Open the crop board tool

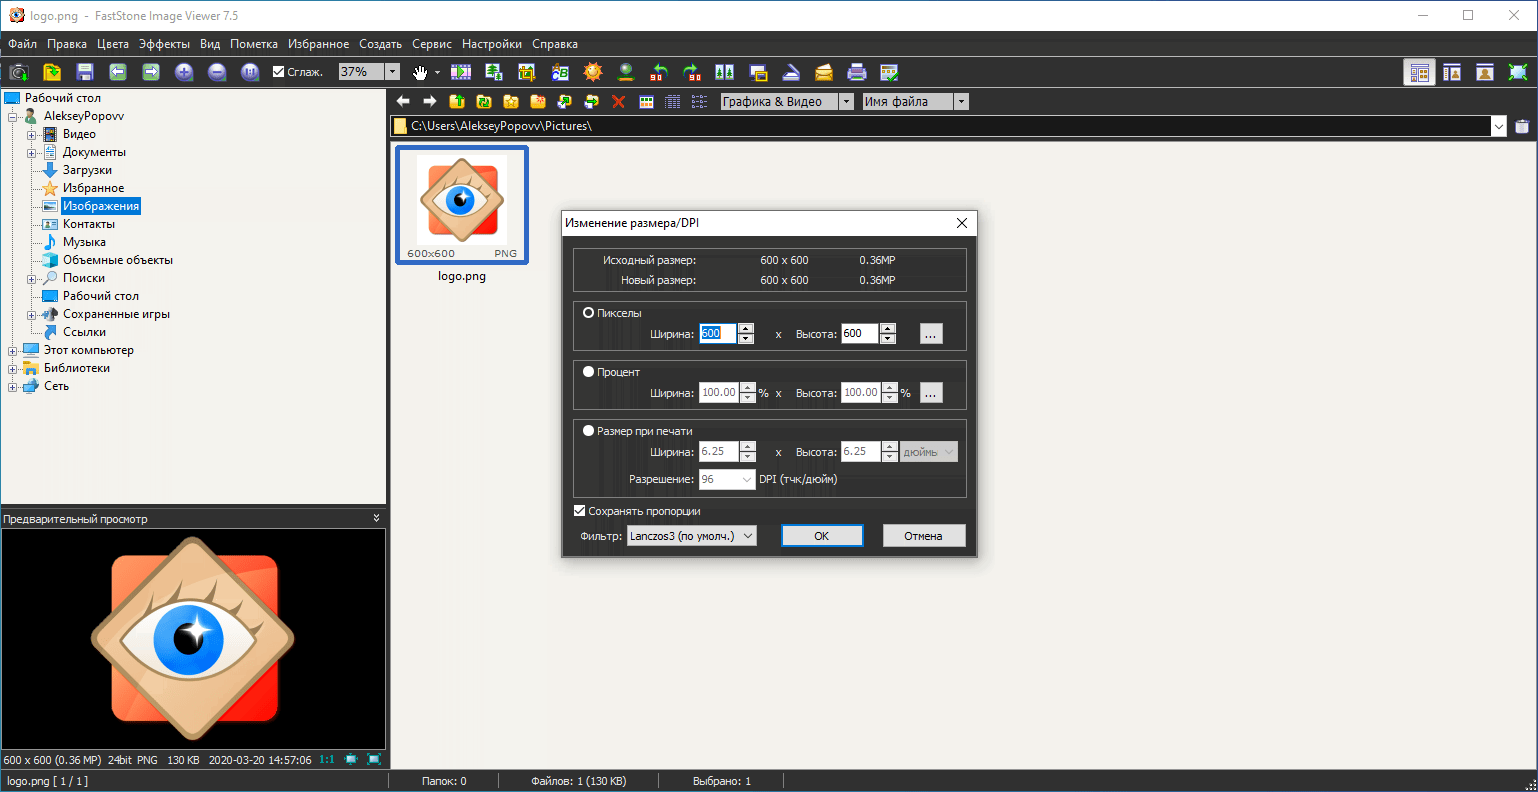(x=527, y=72)
